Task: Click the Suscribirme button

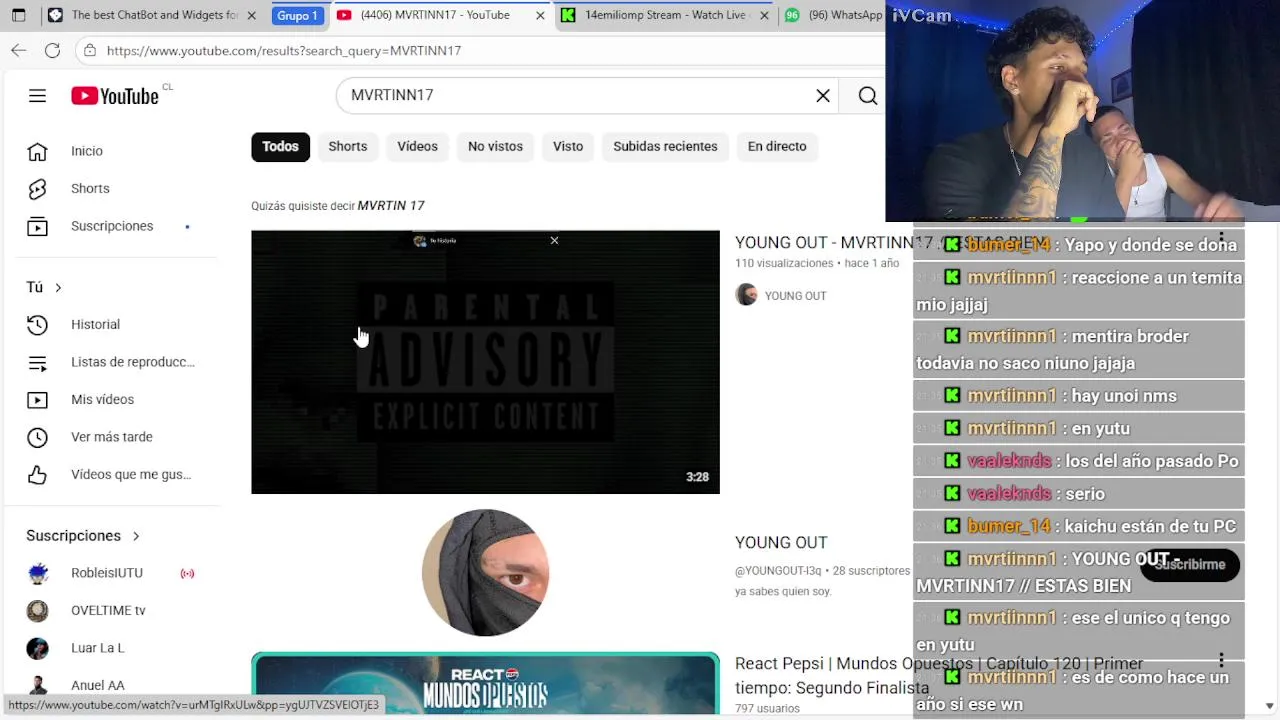Action: pyautogui.click(x=1189, y=564)
